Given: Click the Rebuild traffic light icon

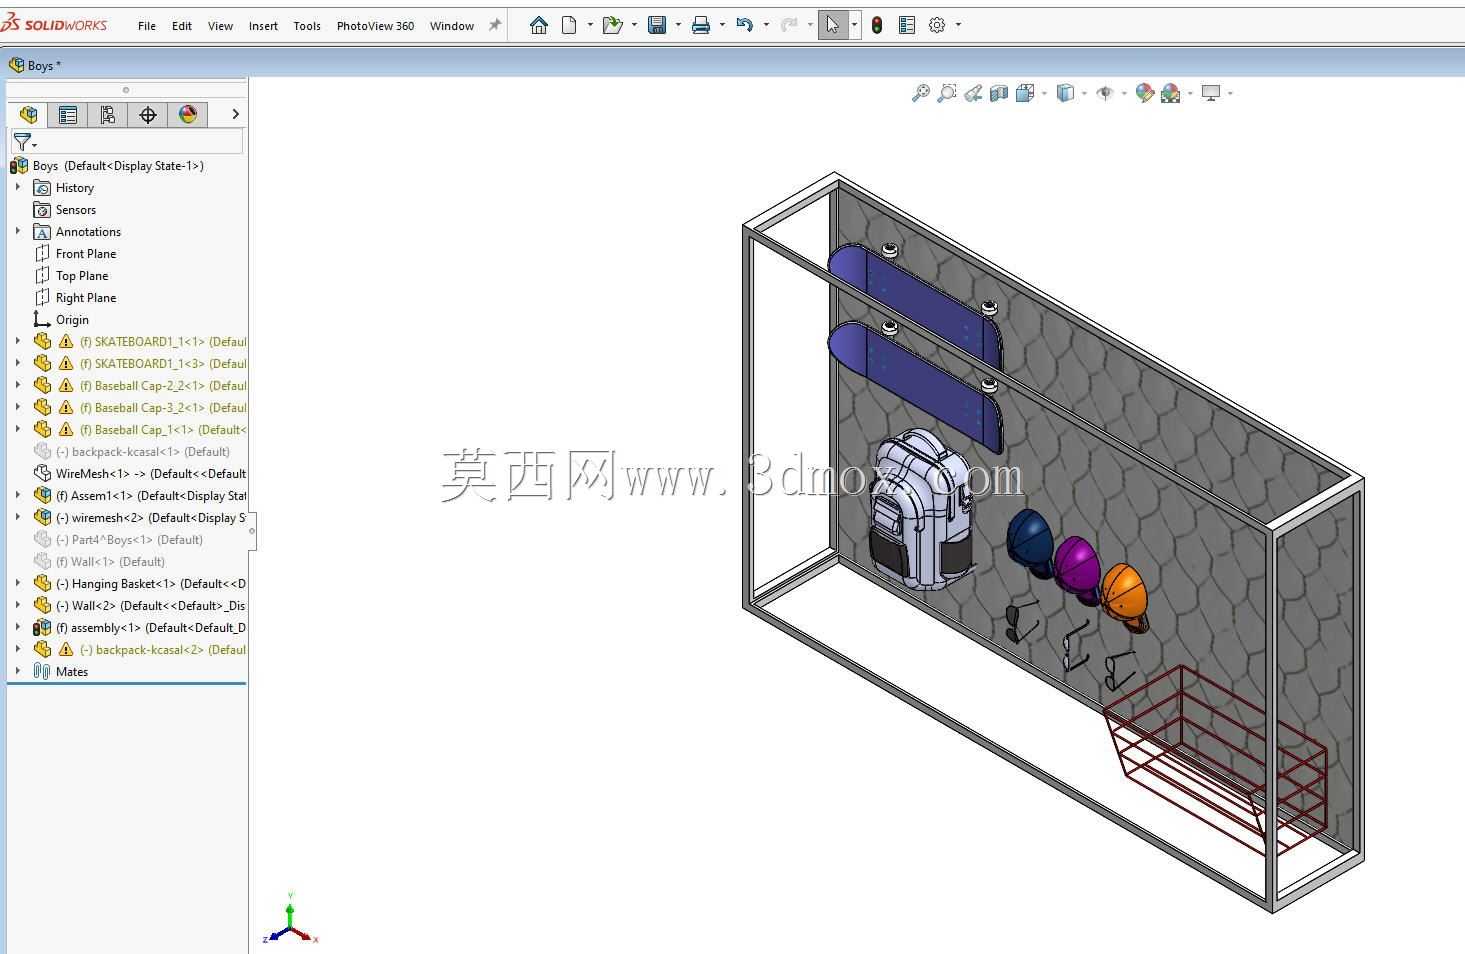Looking at the screenshot, I should pos(877,25).
